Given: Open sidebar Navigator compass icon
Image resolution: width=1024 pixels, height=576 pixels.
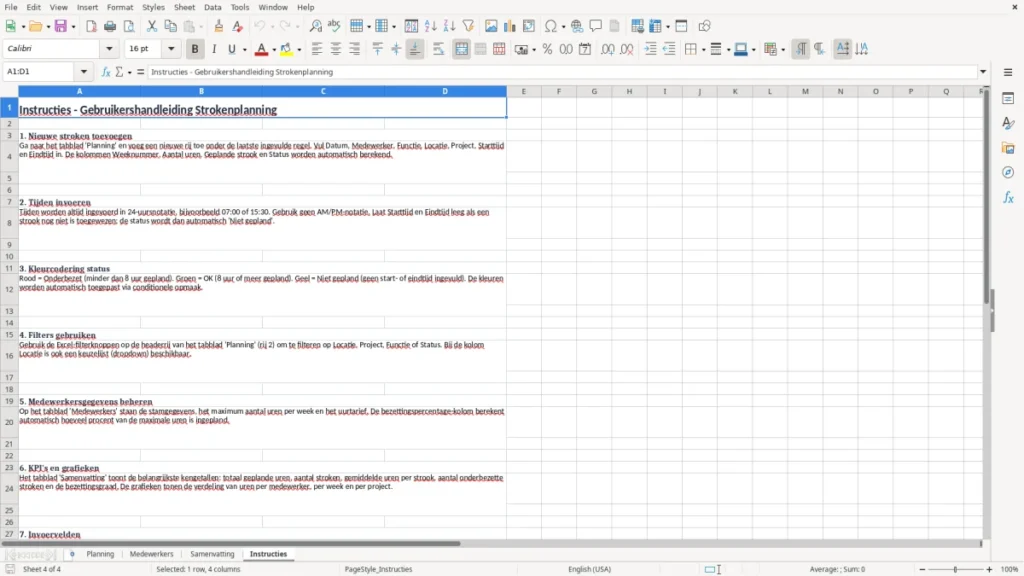Looking at the screenshot, I should point(1008,172).
